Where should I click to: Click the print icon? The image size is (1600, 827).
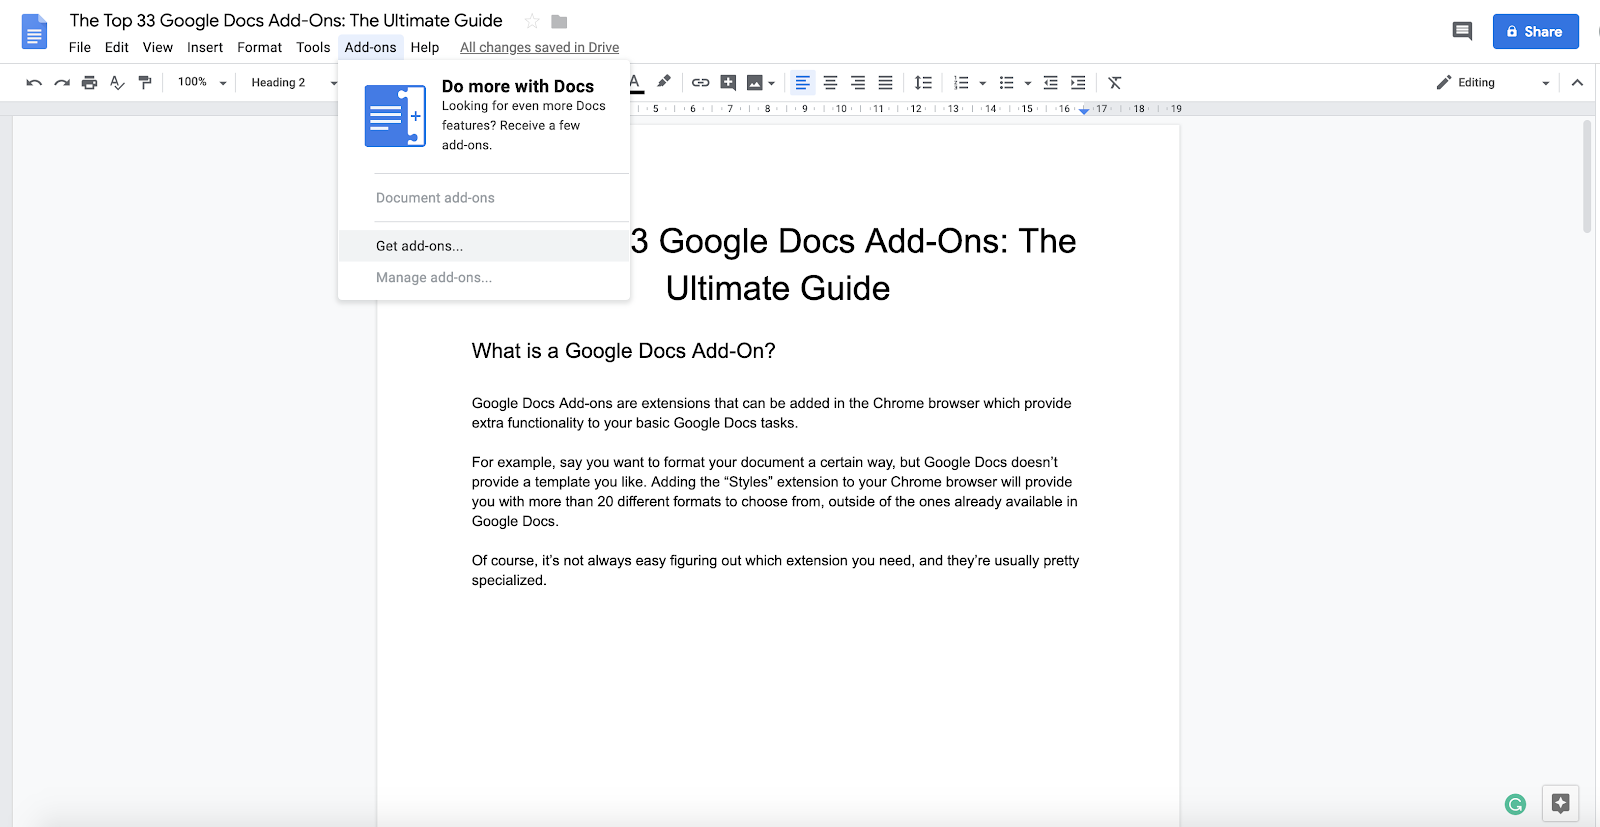point(90,83)
